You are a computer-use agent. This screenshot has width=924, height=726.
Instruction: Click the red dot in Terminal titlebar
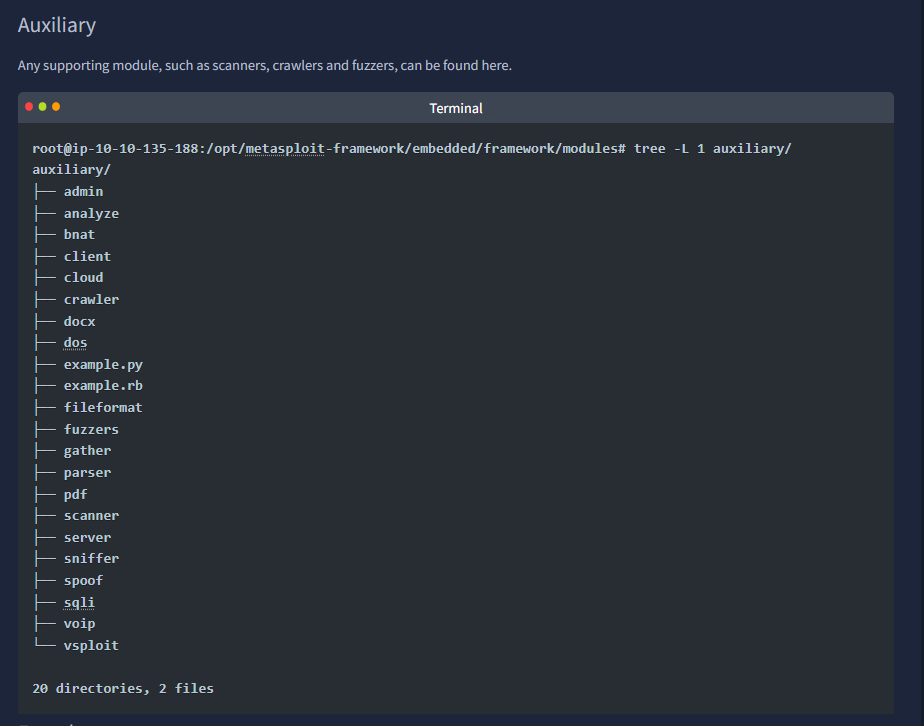point(29,107)
